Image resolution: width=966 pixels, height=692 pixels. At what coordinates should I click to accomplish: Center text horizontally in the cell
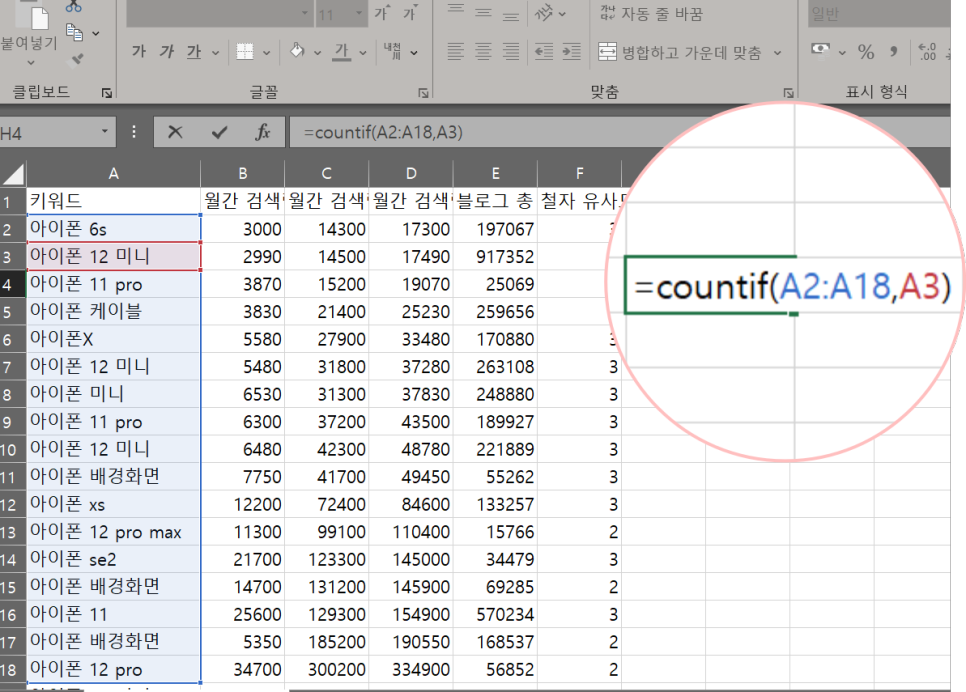point(483,52)
